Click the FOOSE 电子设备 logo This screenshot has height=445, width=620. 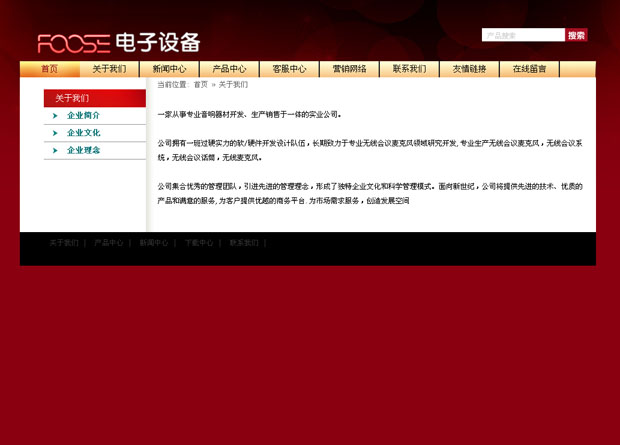pyautogui.click(x=119, y=42)
